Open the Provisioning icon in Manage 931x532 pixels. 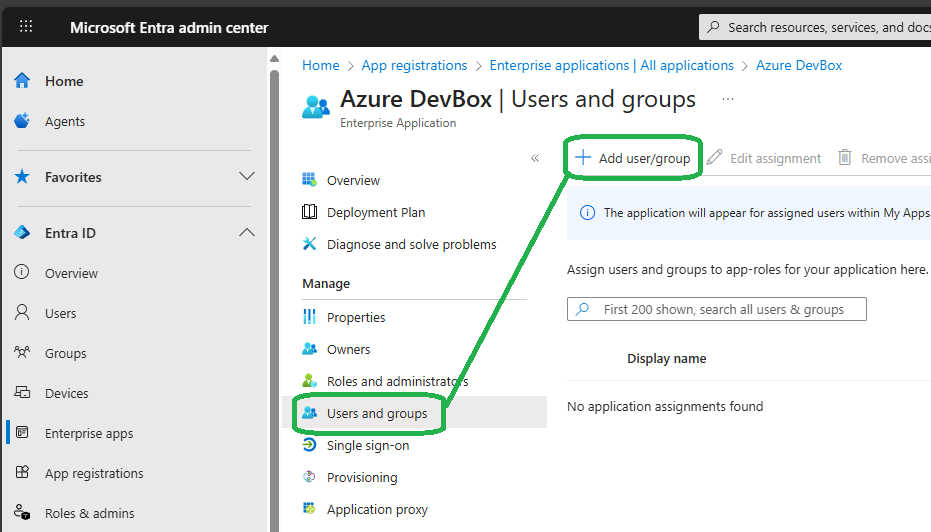(x=310, y=477)
